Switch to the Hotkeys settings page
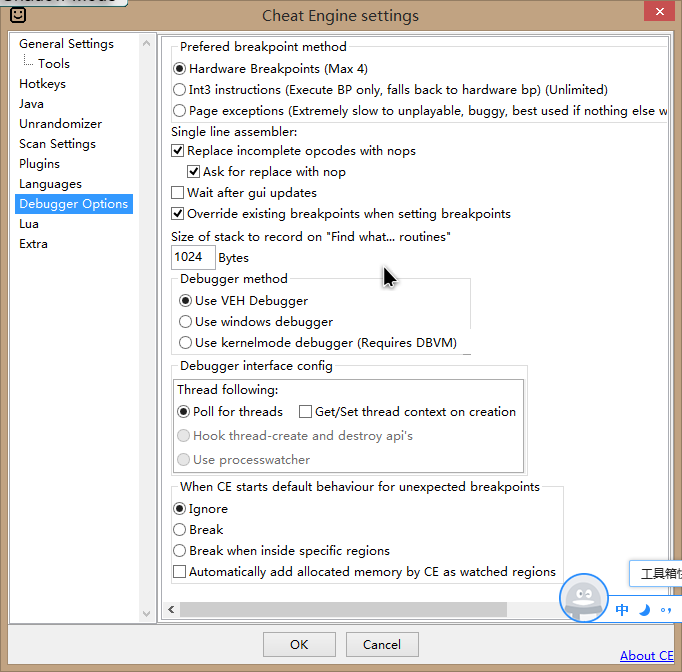The height and width of the screenshot is (672, 682). point(42,84)
